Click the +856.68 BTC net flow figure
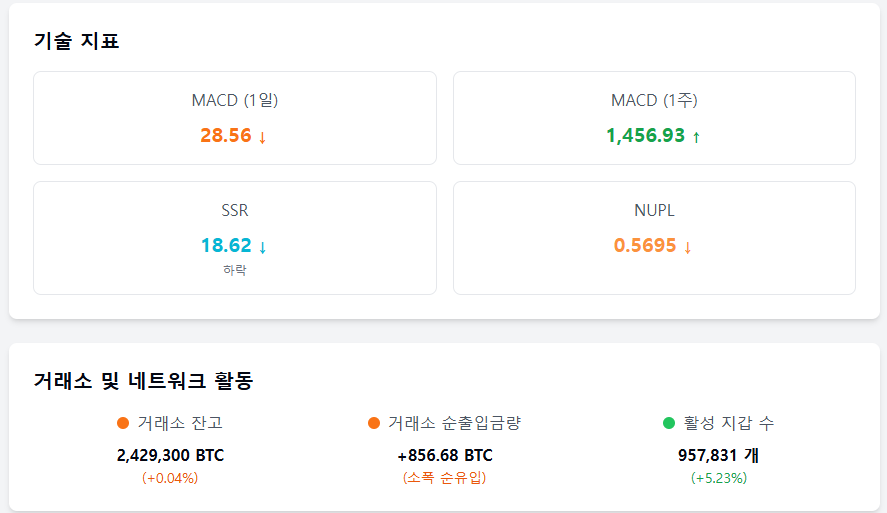887x513 pixels. [445, 455]
